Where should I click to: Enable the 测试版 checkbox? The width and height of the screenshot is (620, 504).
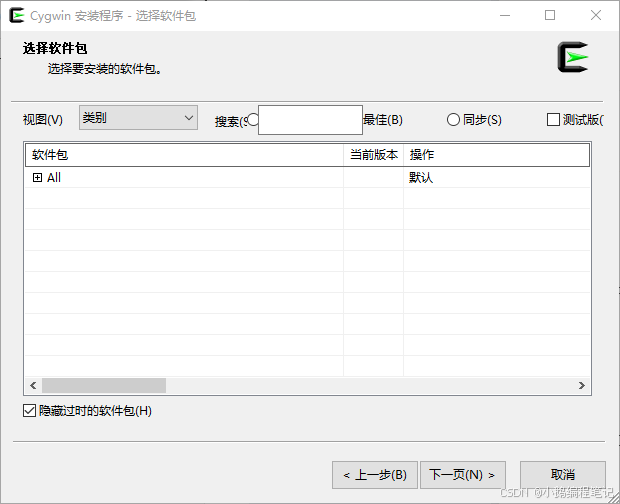pyautogui.click(x=553, y=119)
